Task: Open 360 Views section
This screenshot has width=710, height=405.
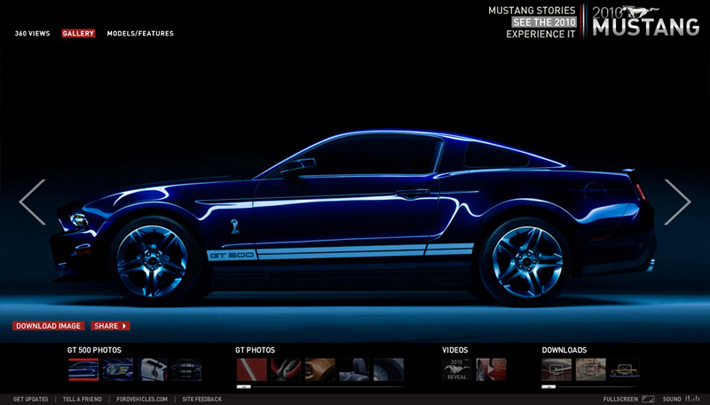Action: click(32, 34)
